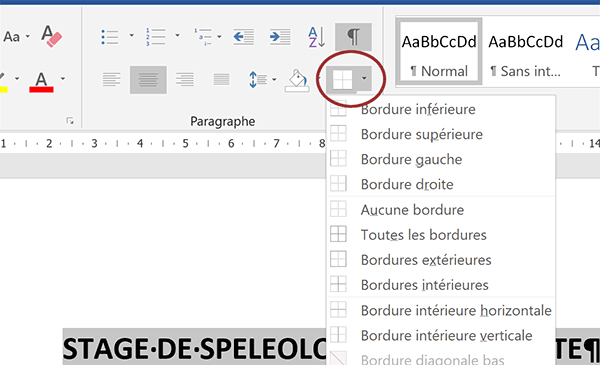
Task: Toggle center alignment
Action: 148,80
